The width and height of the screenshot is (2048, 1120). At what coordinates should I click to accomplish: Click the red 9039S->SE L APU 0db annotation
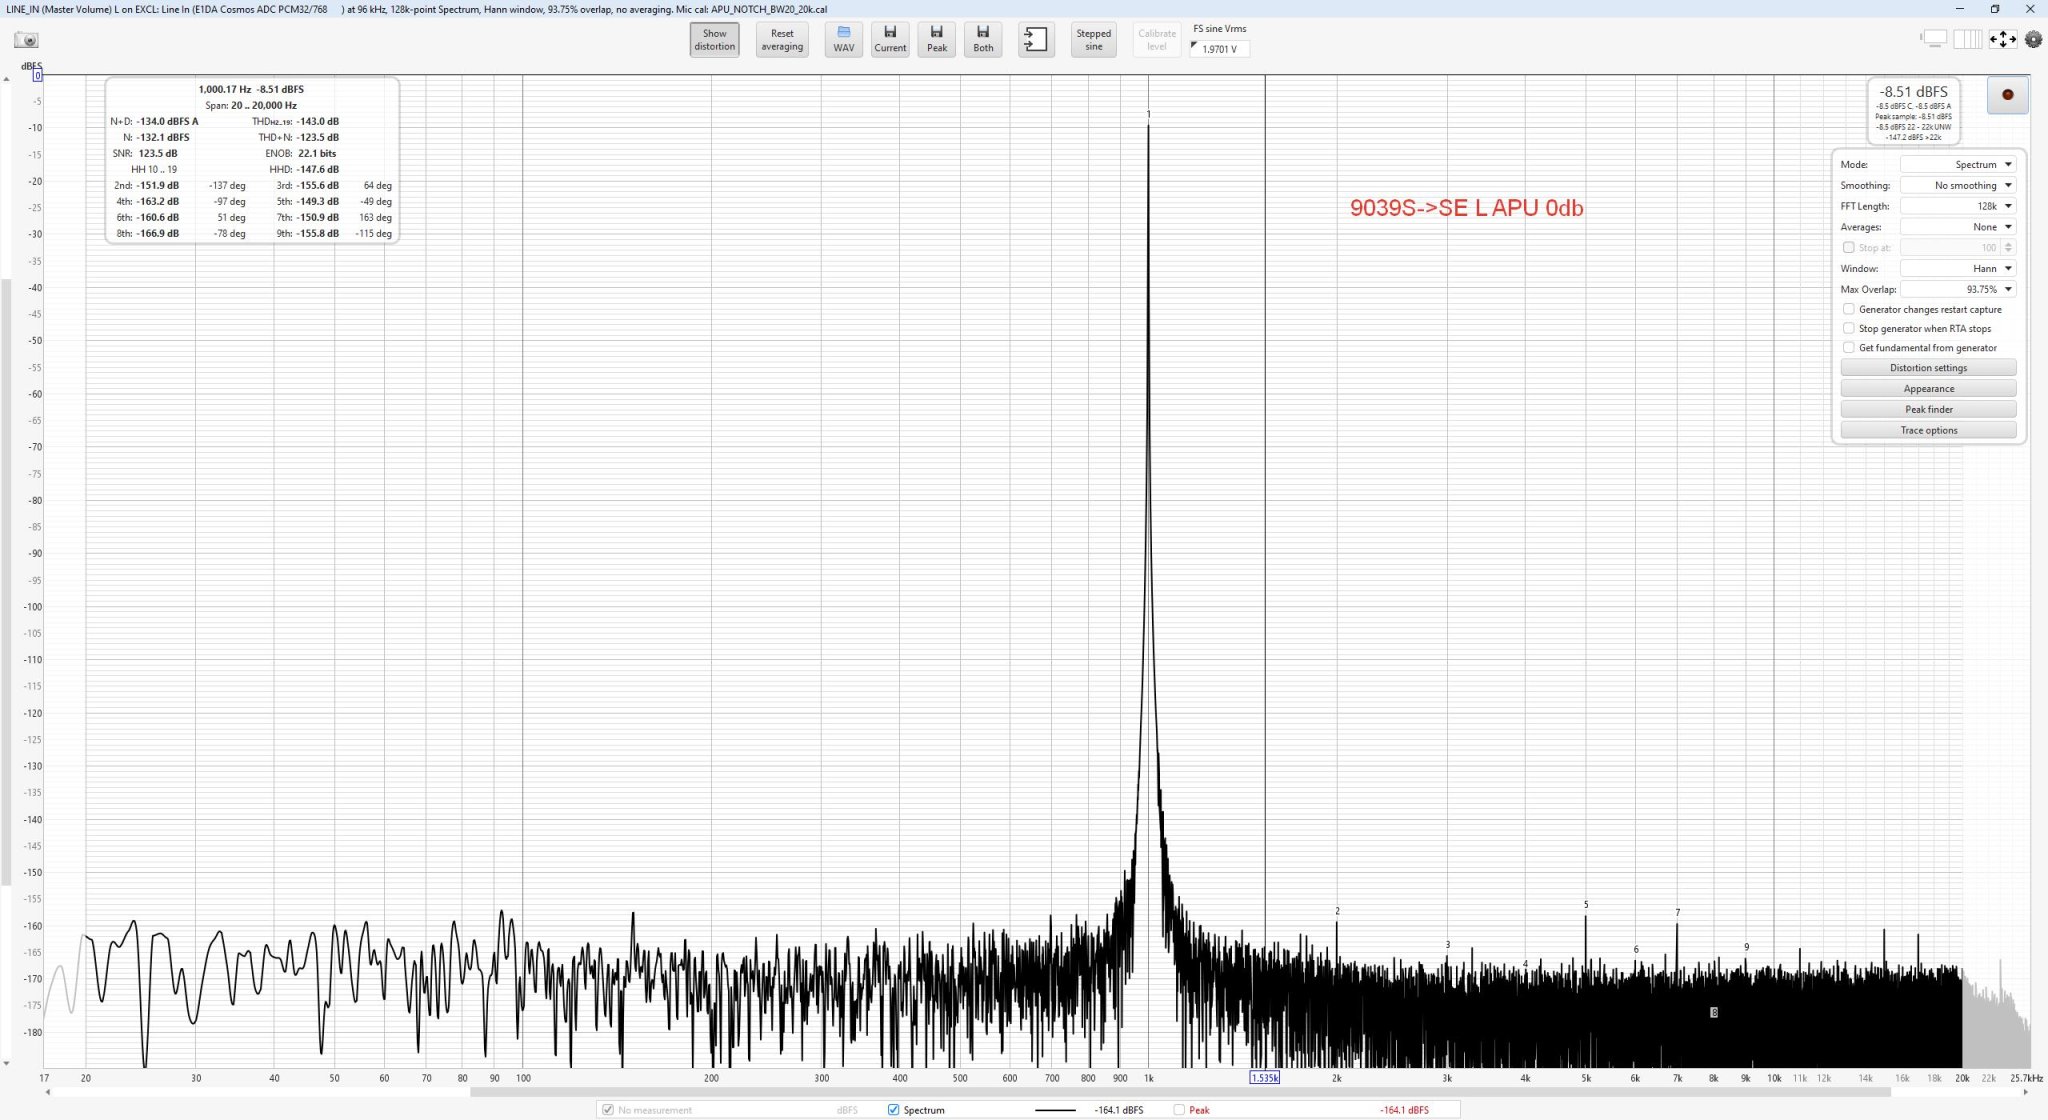pyautogui.click(x=1466, y=208)
